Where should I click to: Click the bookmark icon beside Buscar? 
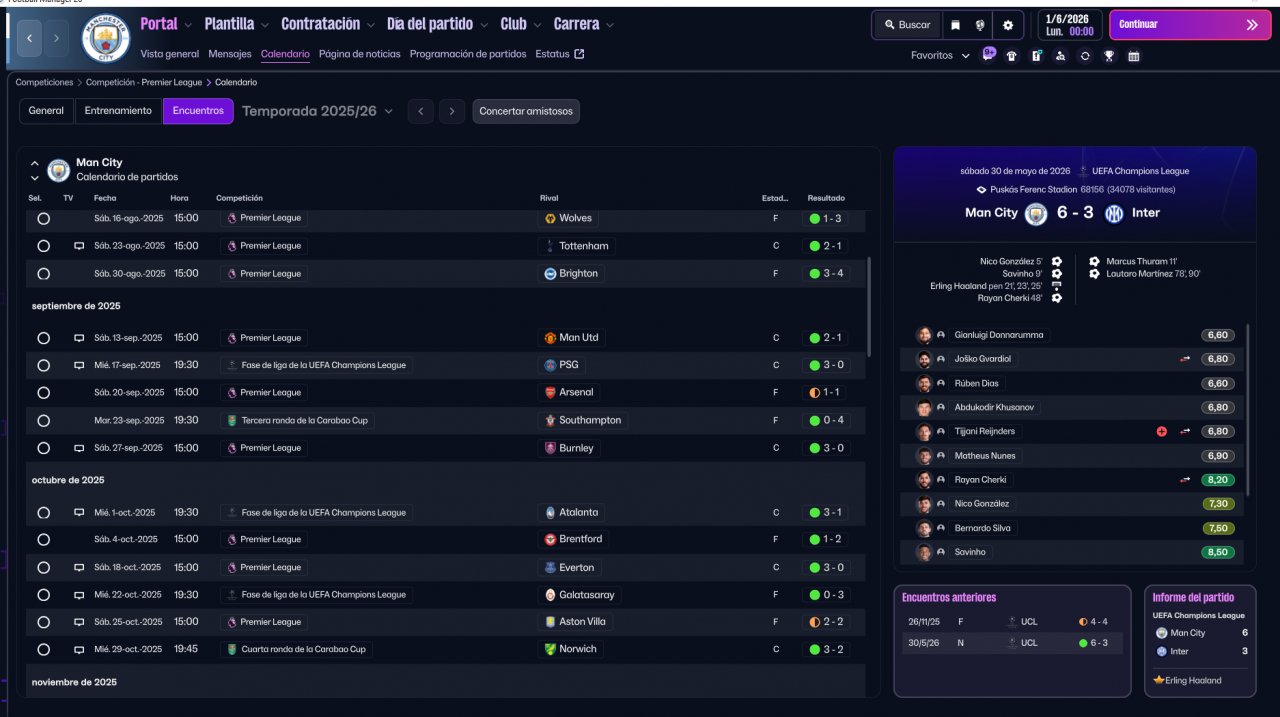[955, 25]
